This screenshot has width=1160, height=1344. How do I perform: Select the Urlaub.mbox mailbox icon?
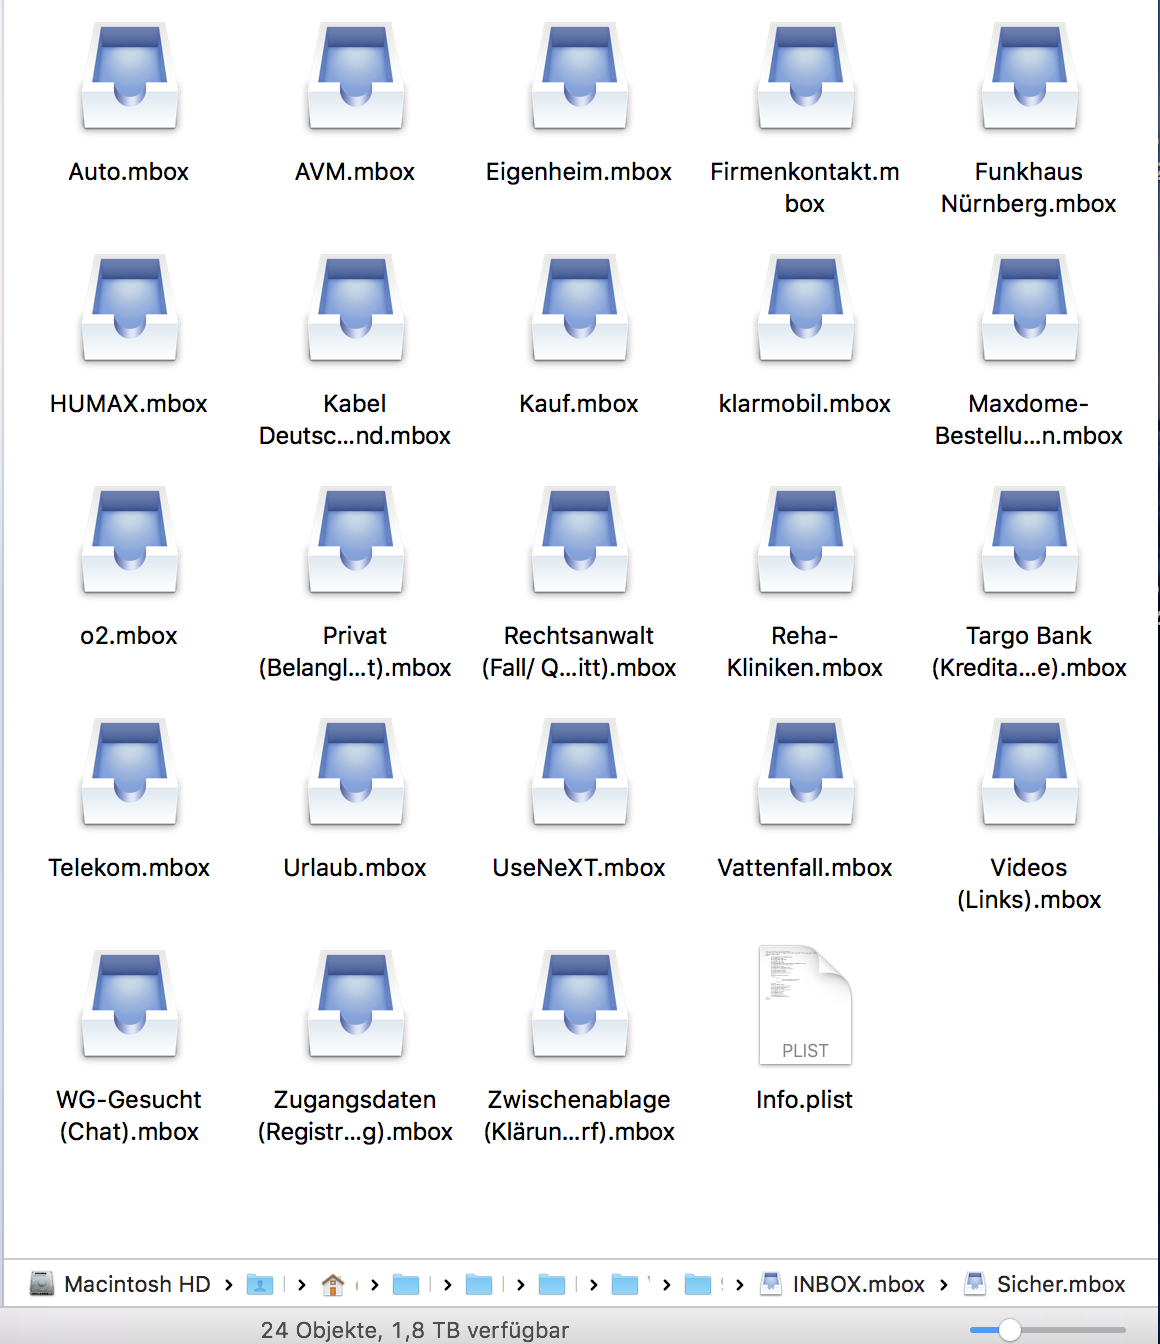click(x=356, y=773)
